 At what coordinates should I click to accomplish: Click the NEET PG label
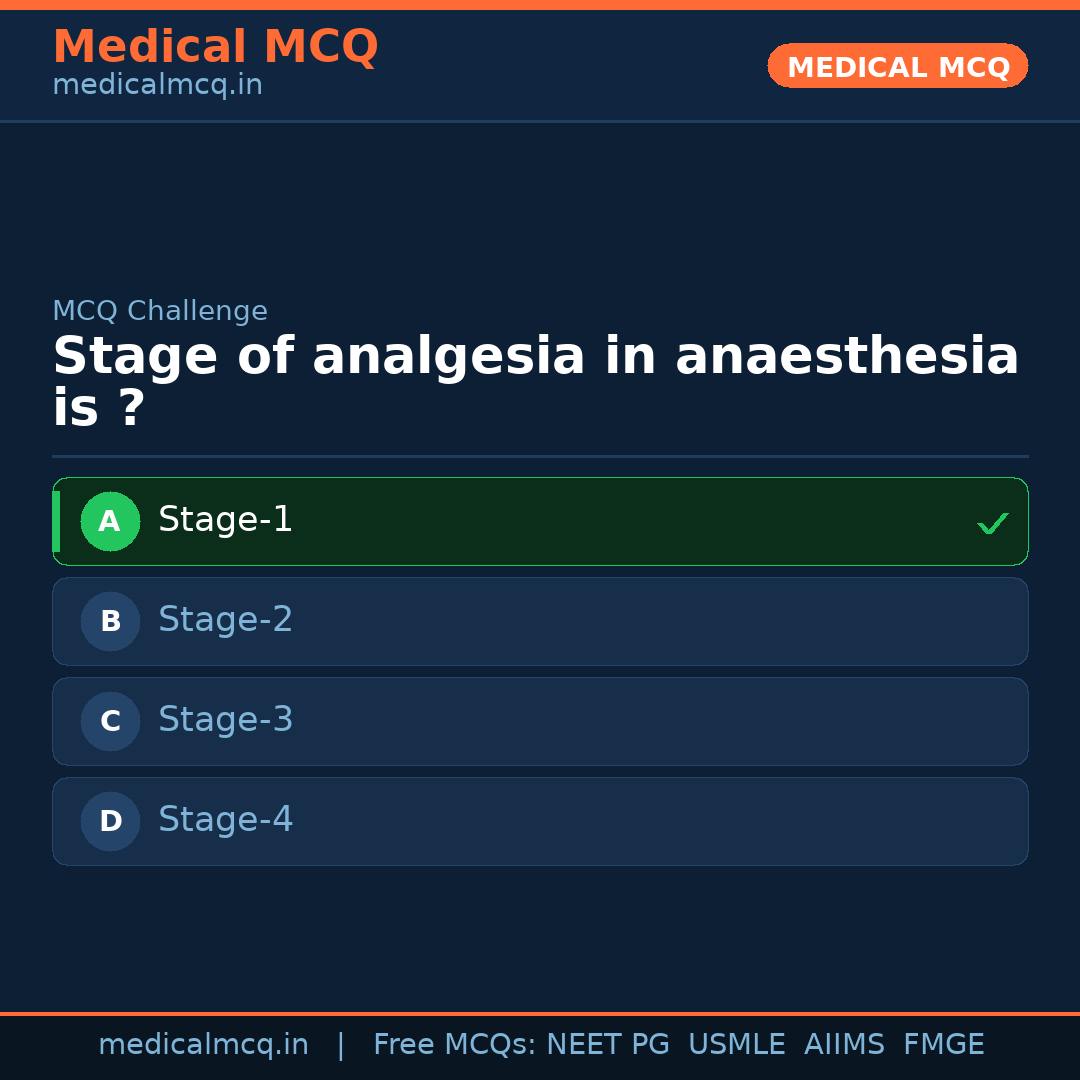[x=607, y=1043]
